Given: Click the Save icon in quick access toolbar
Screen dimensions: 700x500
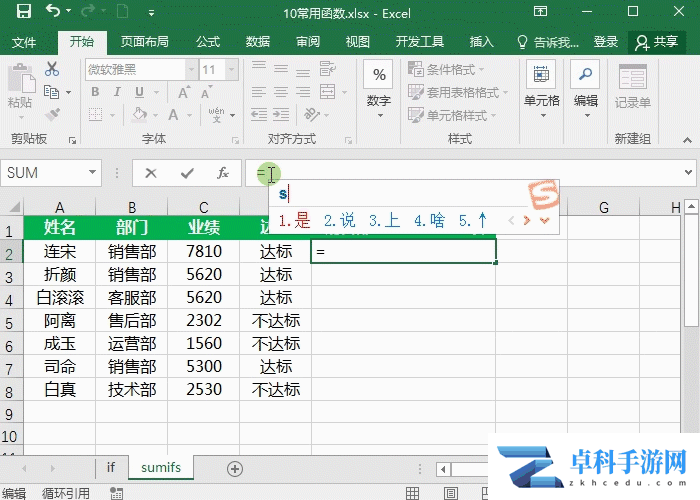Looking at the screenshot, I should (24, 11).
